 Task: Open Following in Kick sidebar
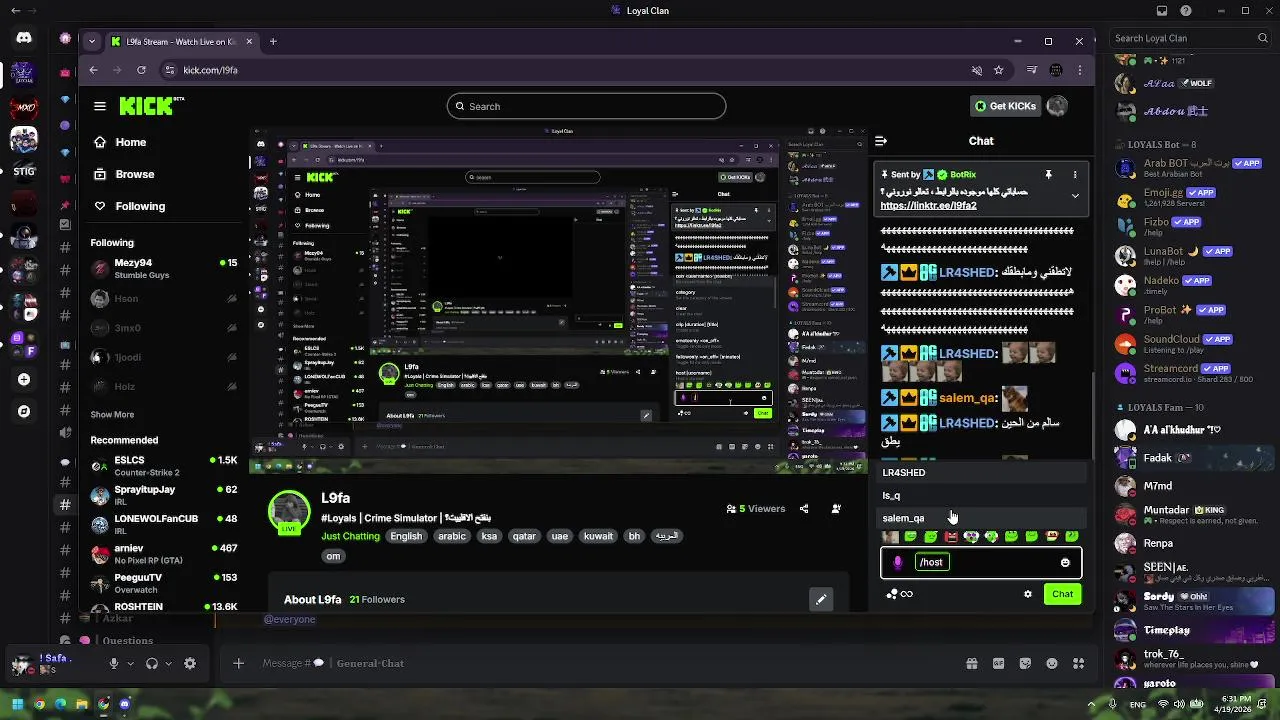pyautogui.click(x=129, y=206)
